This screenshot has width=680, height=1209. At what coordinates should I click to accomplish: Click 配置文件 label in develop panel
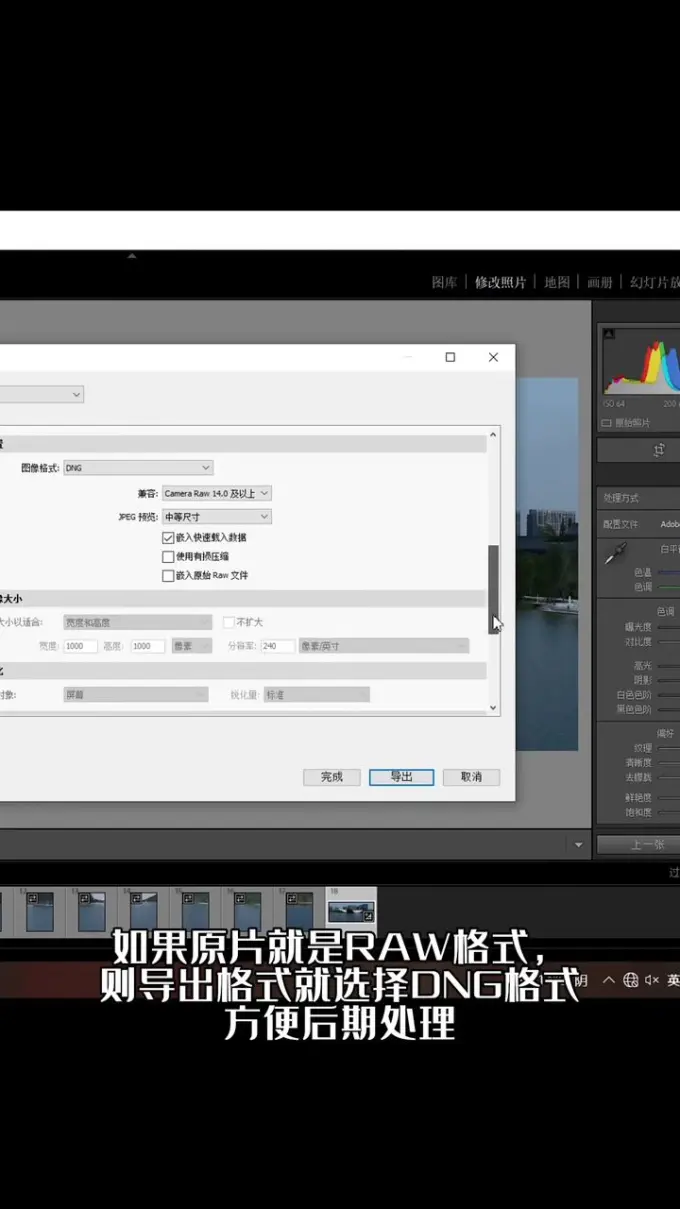tap(620, 524)
